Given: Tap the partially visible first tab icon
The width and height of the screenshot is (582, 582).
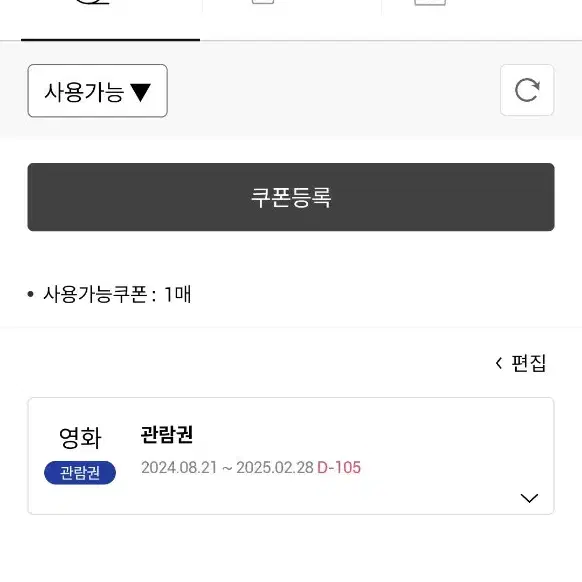Looking at the screenshot, I should pyautogui.click(x=93, y=2).
